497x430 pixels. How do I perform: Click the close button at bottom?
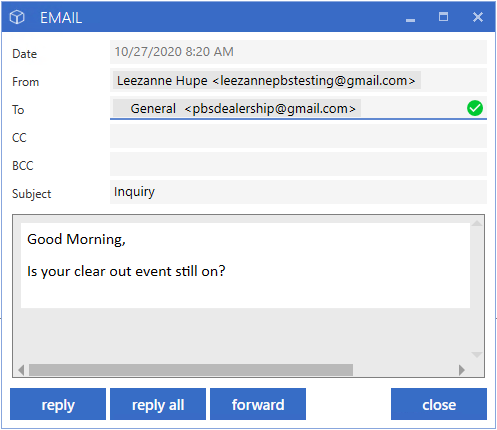click(x=439, y=404)
